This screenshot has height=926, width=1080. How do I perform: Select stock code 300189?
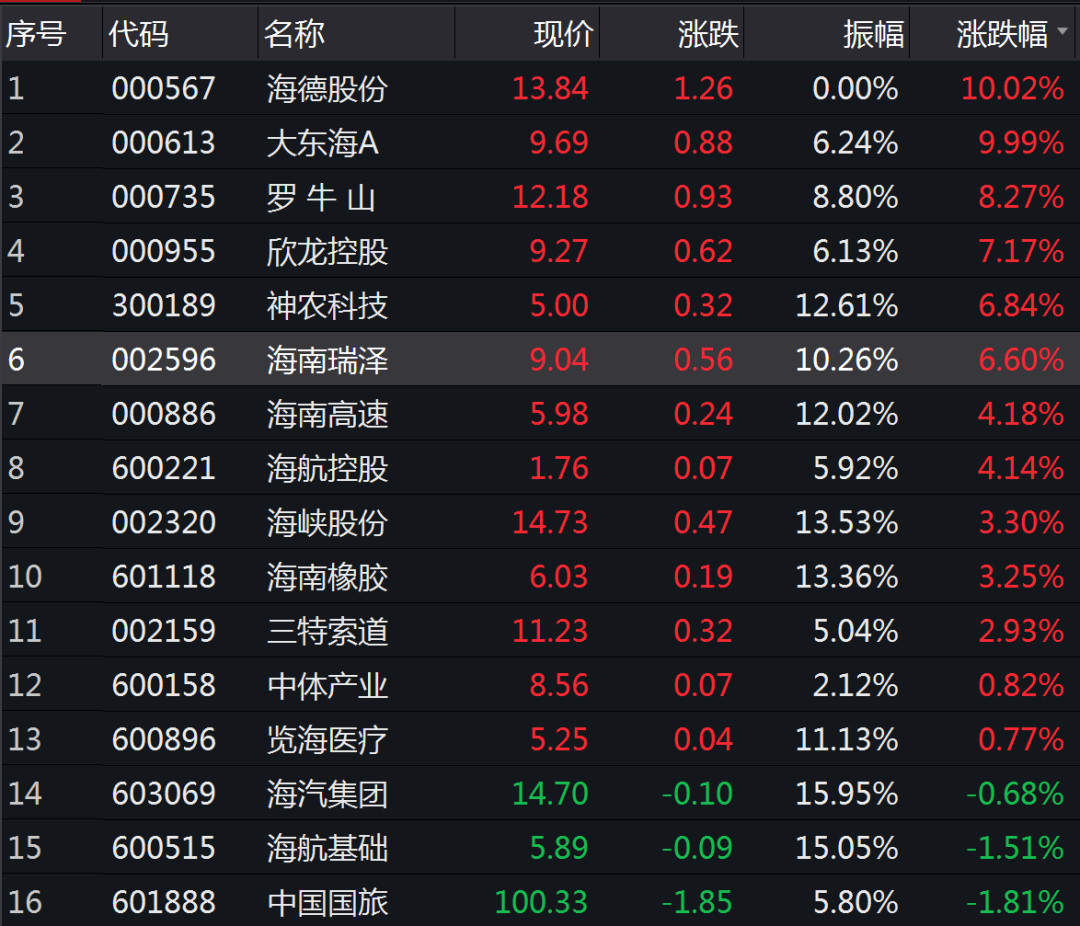point(163,306)
